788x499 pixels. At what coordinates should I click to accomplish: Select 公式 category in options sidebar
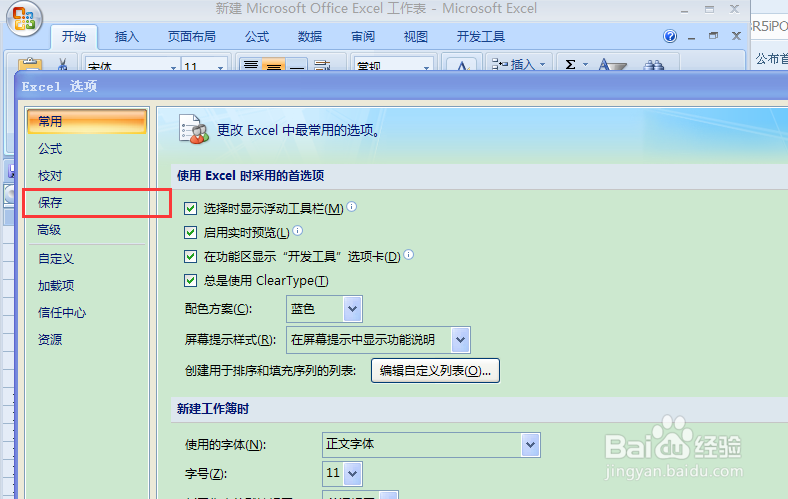click(87, 149)
